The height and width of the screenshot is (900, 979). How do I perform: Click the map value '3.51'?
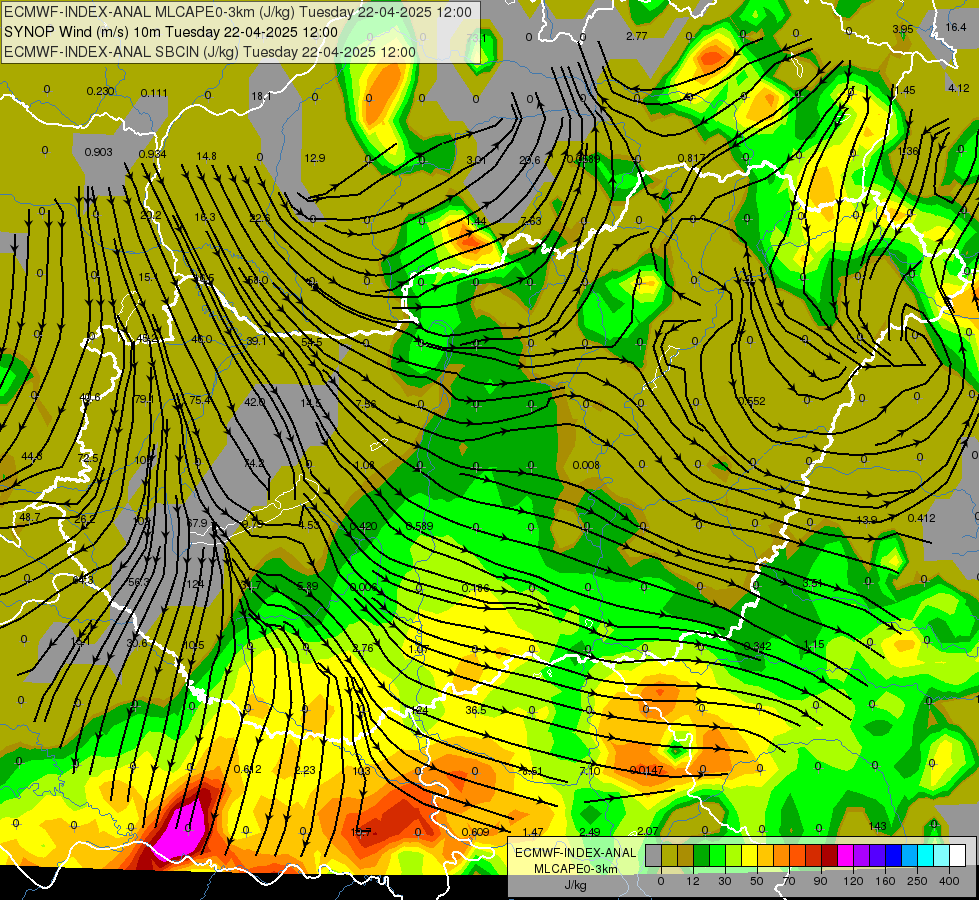point(812,583)
